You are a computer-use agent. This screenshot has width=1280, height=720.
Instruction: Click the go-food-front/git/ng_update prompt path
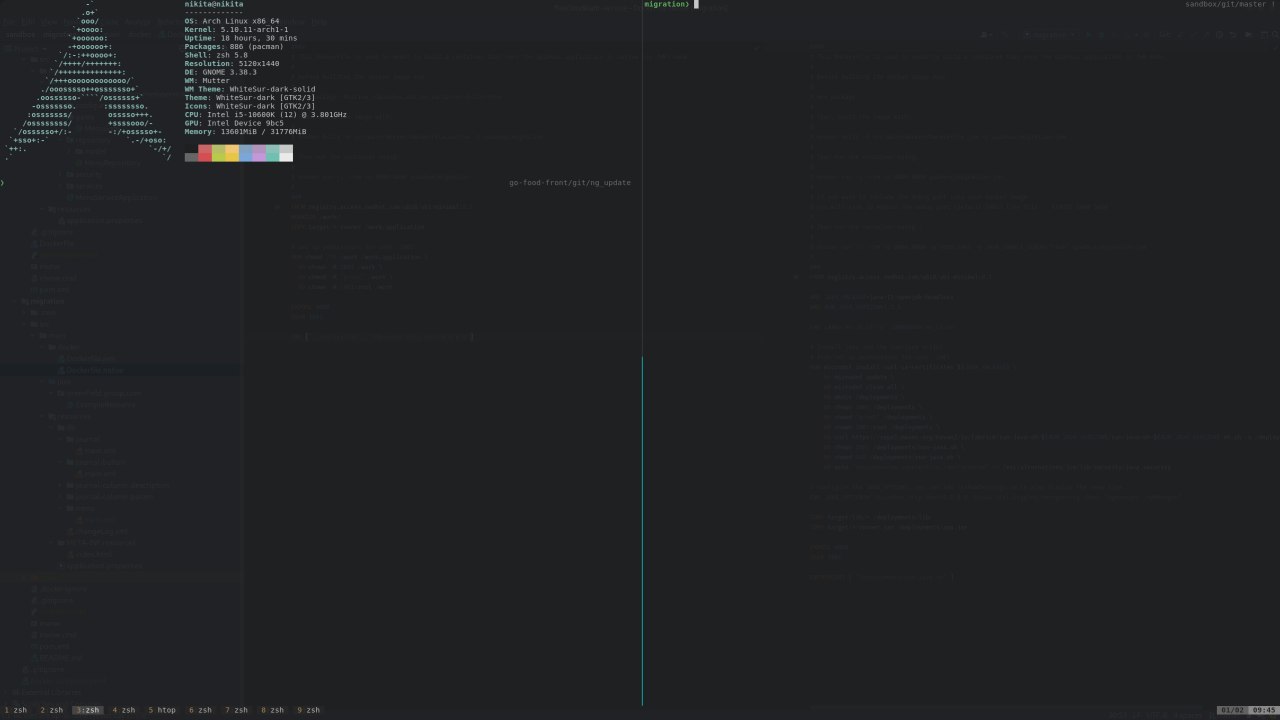pyautogui.click(x=570, y=183)
